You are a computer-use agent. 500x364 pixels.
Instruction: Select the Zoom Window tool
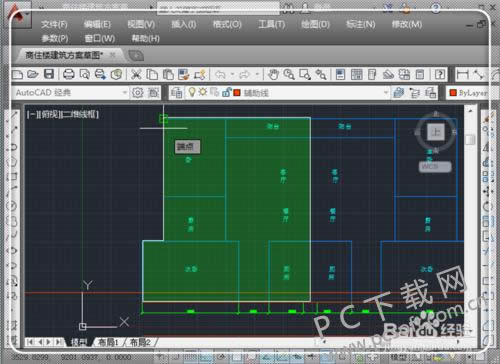coord(305,74)
